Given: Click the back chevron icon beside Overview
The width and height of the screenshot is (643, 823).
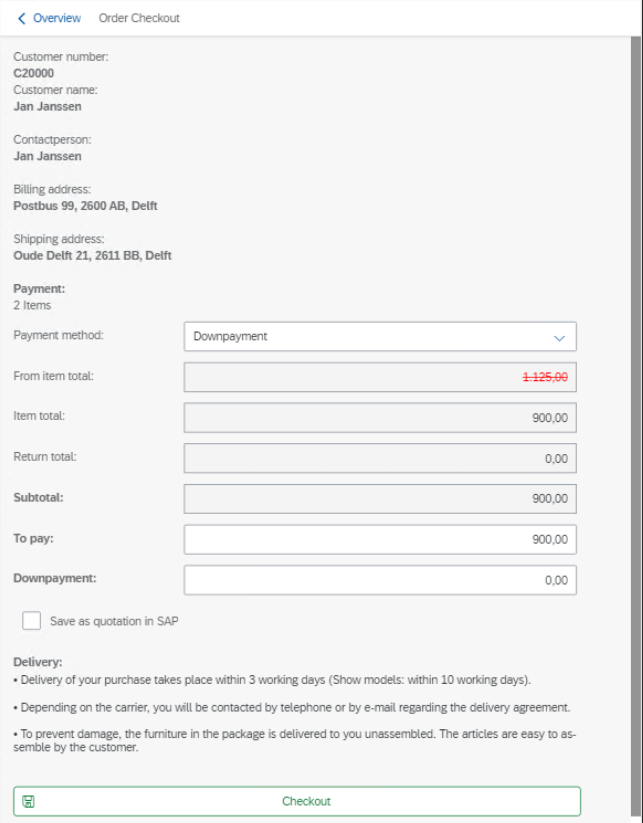Looking at the screenshot, I should pyautogui.click(x=22, y=18).
